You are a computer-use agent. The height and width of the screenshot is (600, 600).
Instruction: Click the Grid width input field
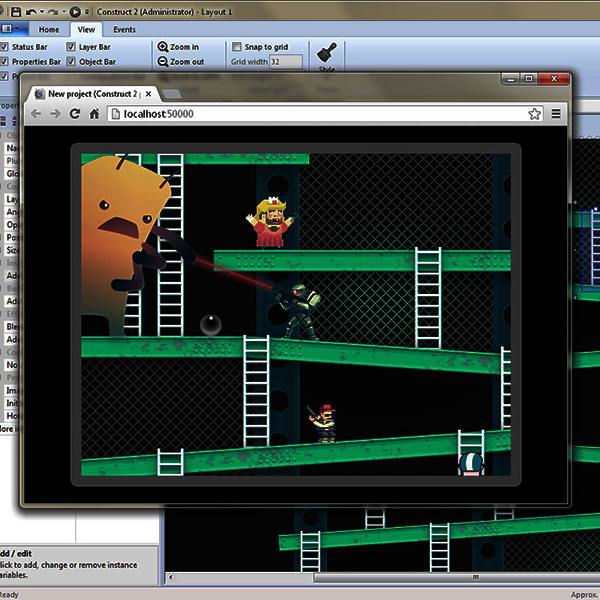click(x=286, y=62)
